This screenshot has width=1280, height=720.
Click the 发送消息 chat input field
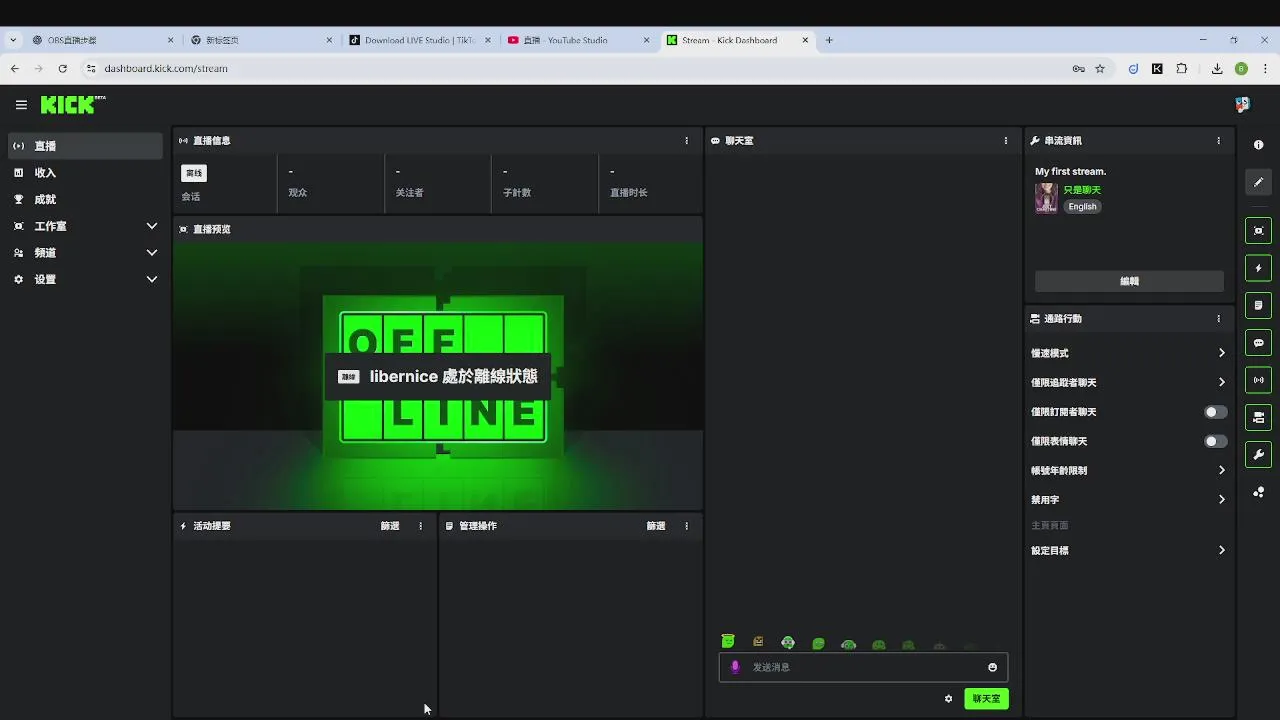pyautogui.click(x=863, y=667)
